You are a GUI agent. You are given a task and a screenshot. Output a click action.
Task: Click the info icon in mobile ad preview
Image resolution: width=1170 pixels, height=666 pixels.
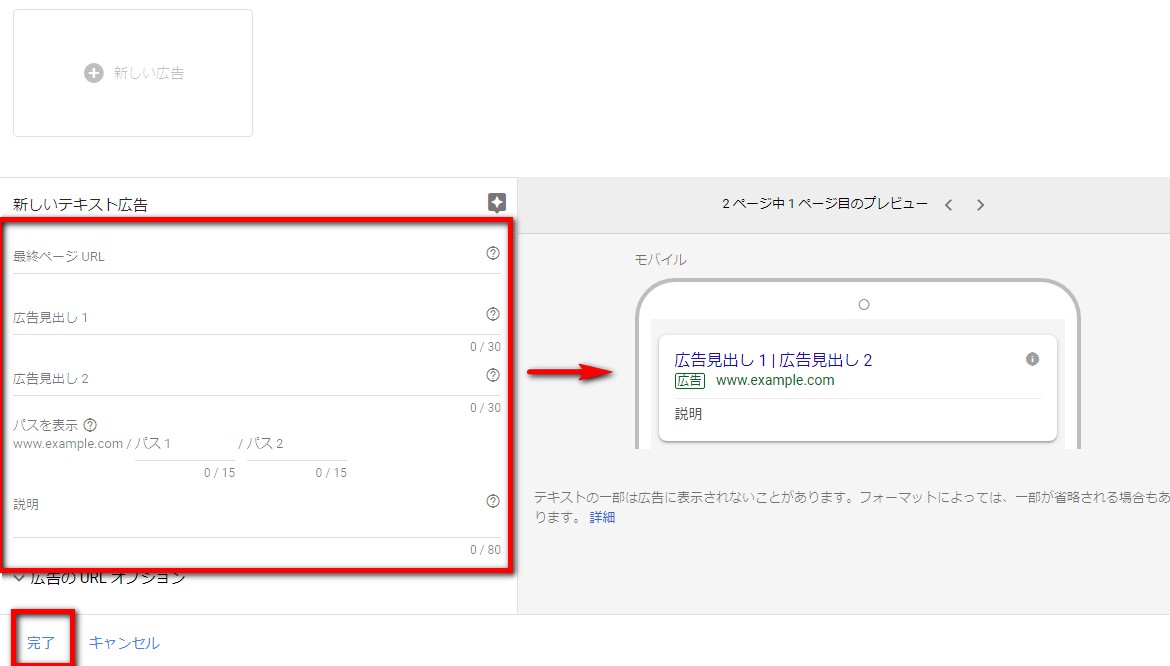click(x=1033, y=359)
